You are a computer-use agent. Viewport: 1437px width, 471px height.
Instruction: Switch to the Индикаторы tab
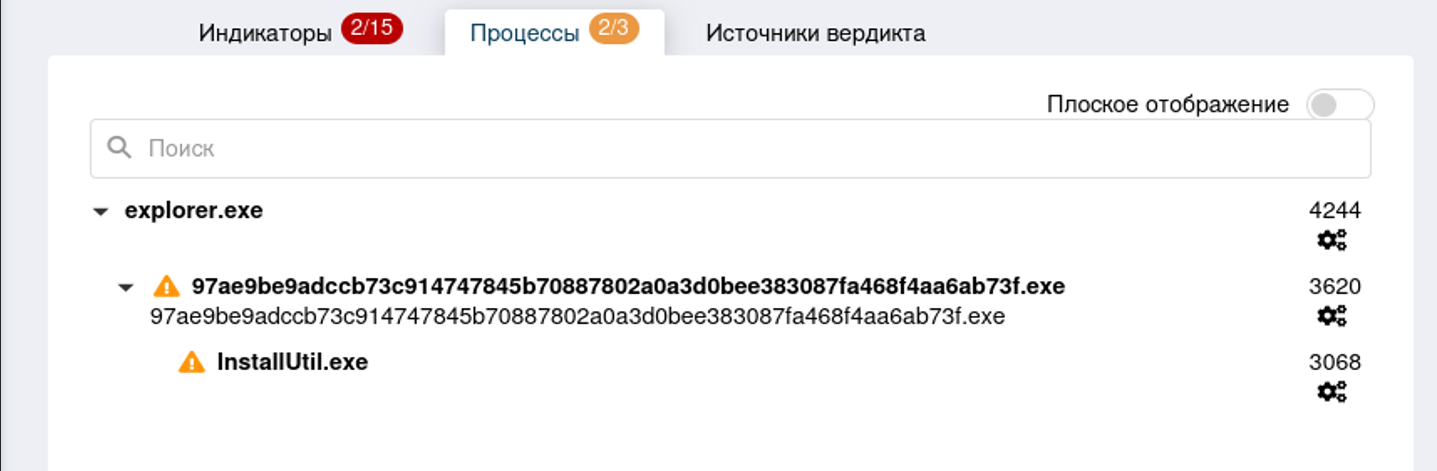pos(265,33)
